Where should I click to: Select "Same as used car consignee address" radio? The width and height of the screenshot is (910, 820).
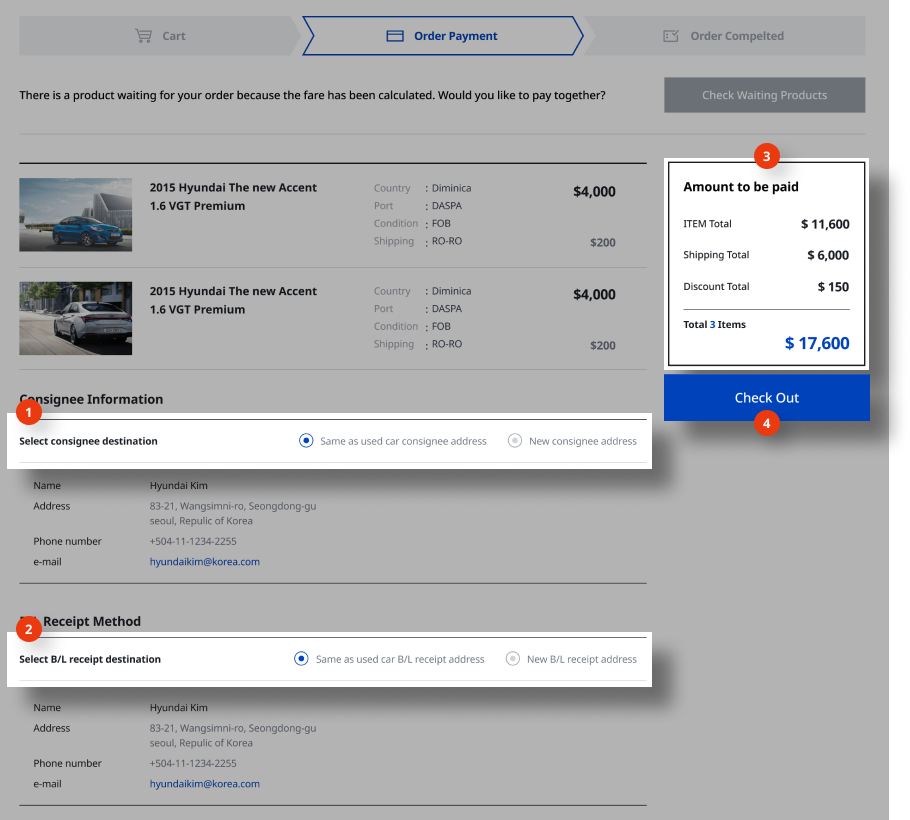pos(306,441)
